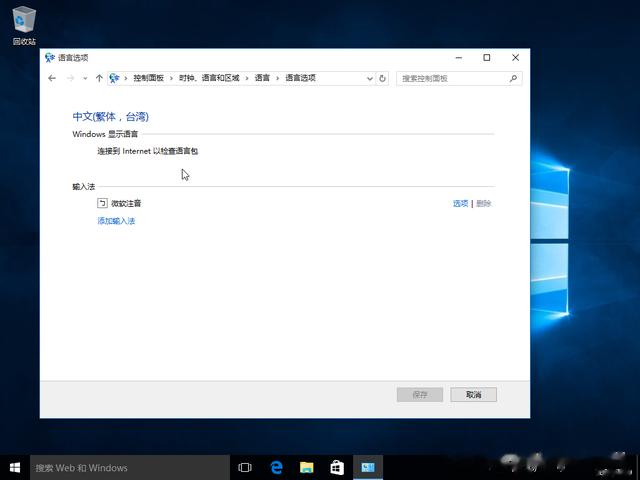Screen dimensions: 640x480
Task: Launch Microsoft Edge from taskbar
Action: coord(276,467)
